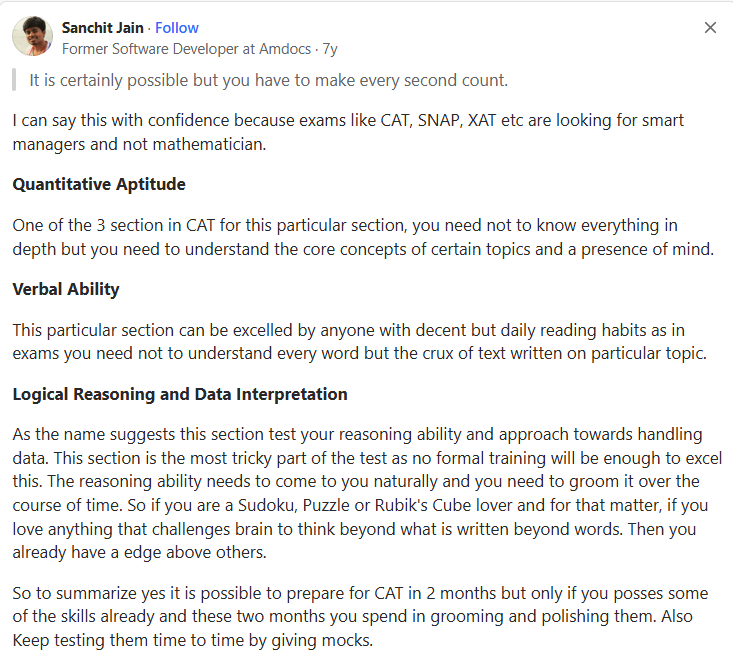Open the Sanchit Jain author name link
The width and height of the screenshot is (733, 661).
tap(103, 28)
